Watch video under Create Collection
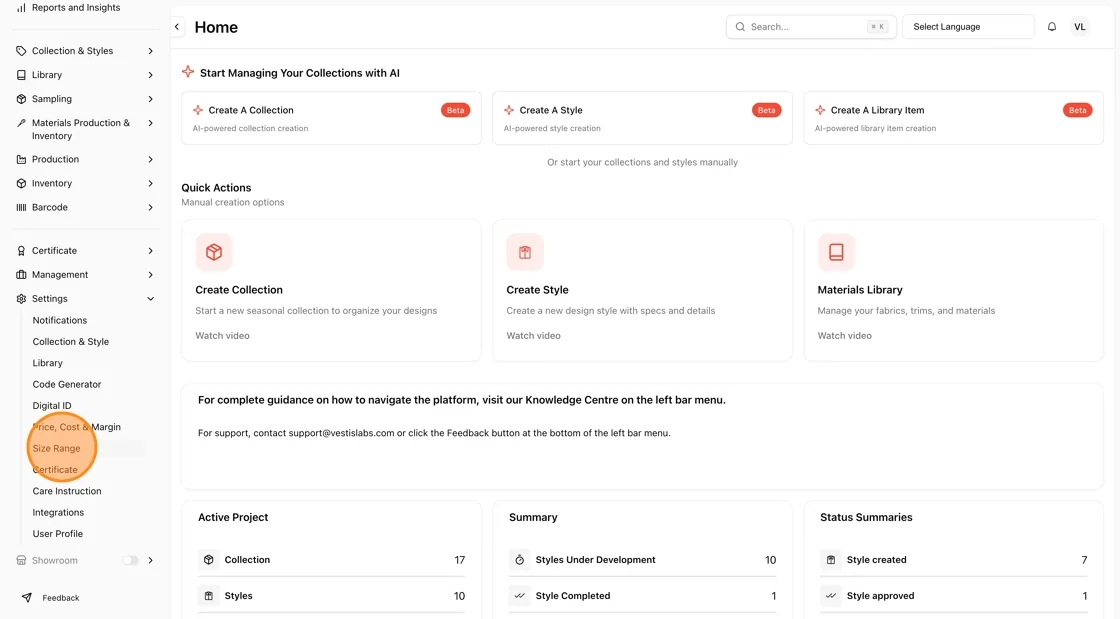 pos(222,336)
